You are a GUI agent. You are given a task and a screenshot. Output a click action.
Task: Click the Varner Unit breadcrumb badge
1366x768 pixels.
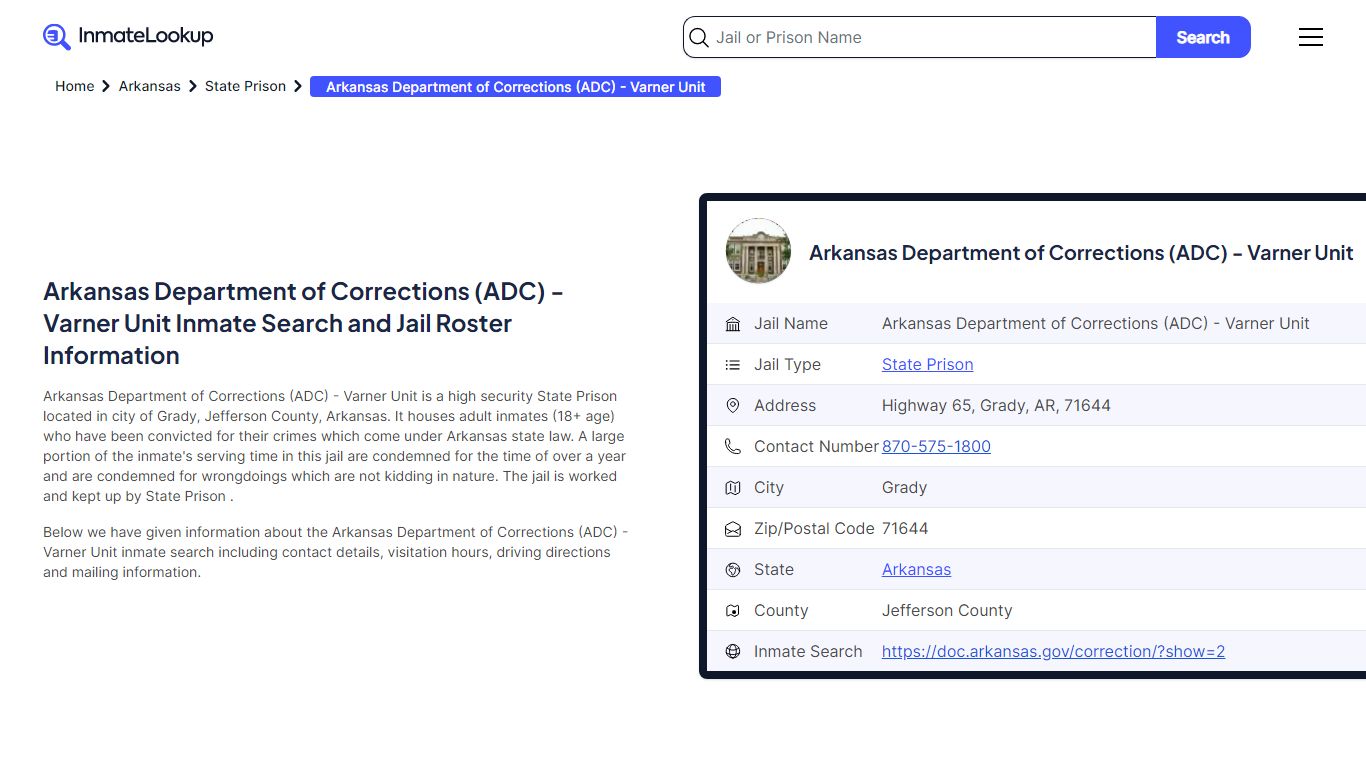click(515, 87)
